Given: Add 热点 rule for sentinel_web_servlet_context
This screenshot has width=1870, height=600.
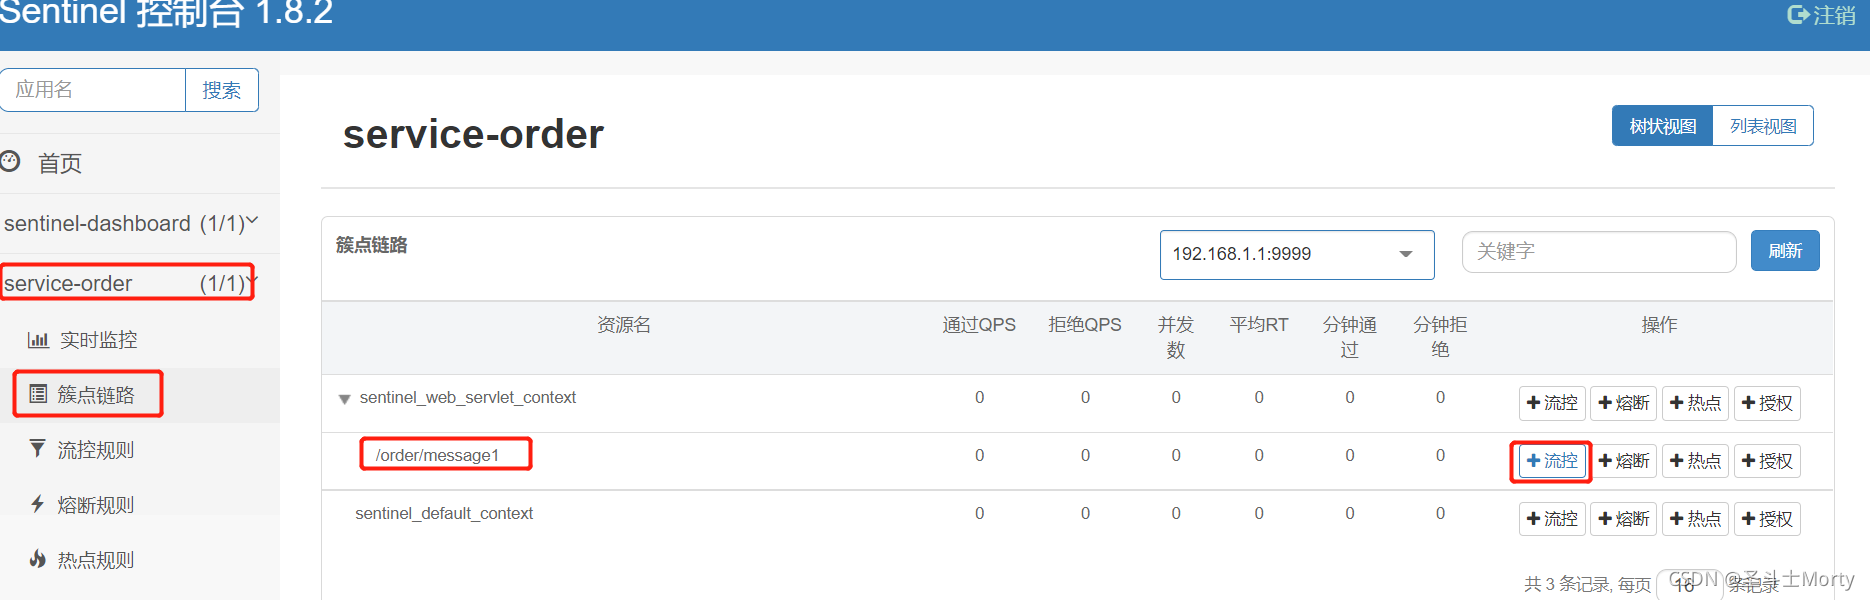Looking at the screenshot, I should (x=1695, y=403).
